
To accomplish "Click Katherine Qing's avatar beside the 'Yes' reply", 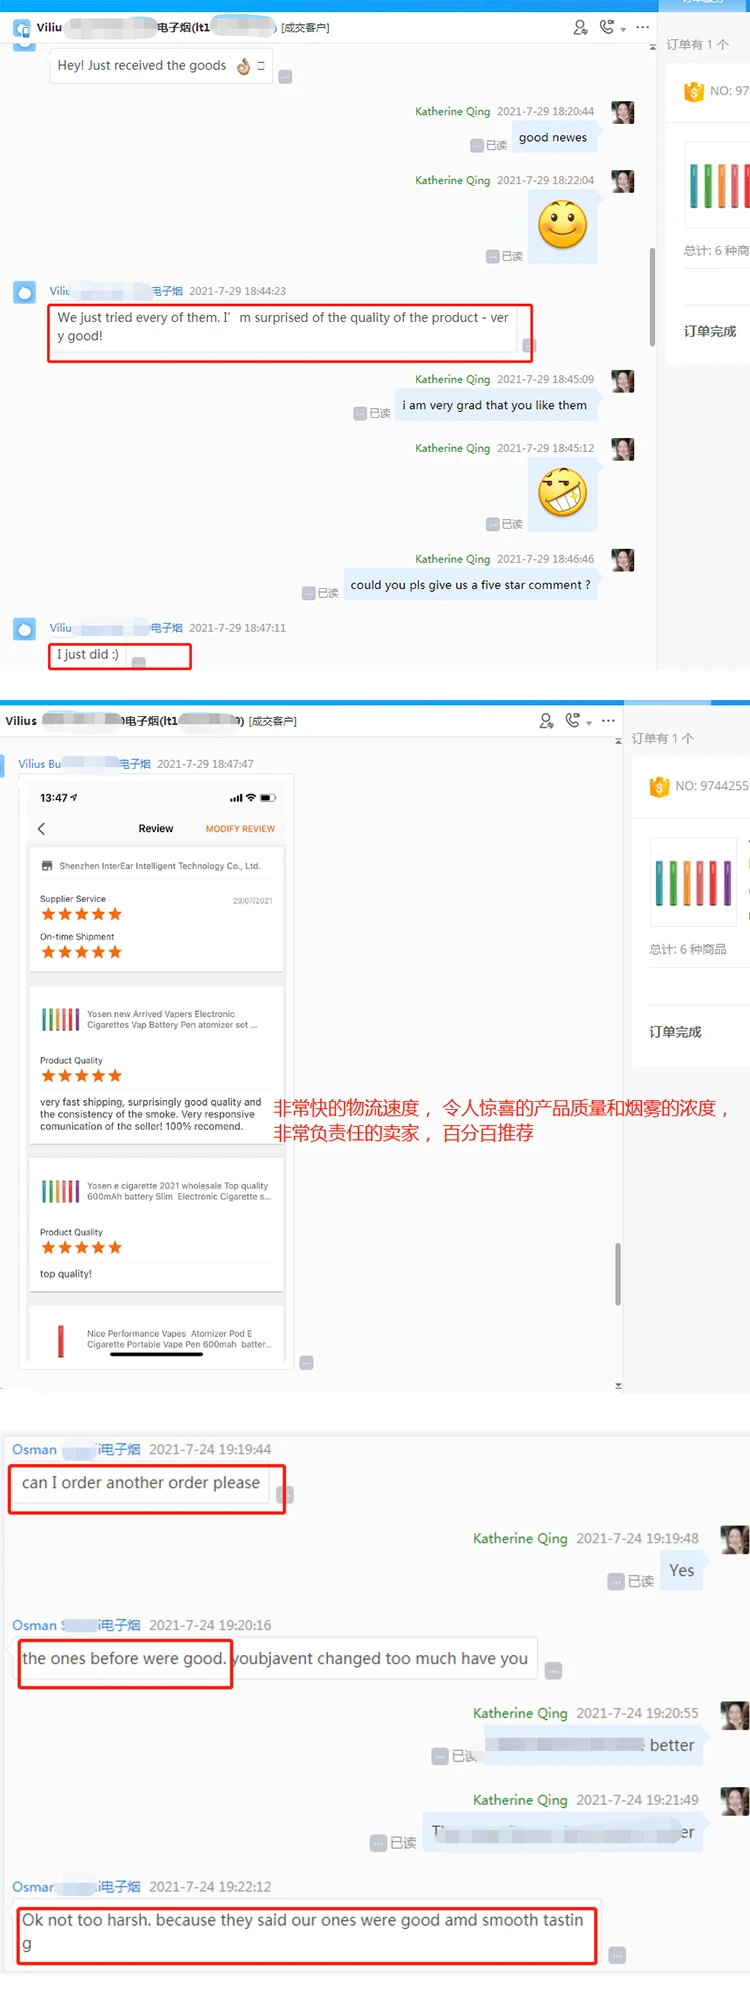I will (735, 1540).
